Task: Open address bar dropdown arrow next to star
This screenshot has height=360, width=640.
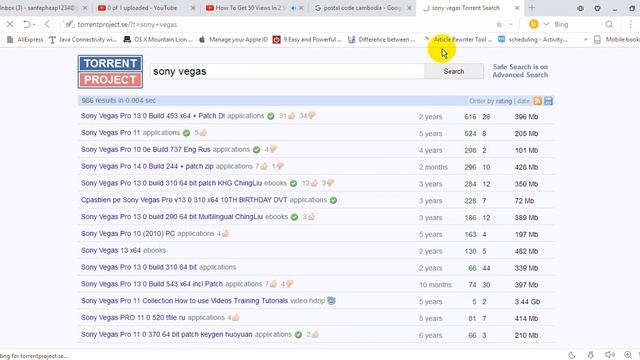Action: click(510, 24)
